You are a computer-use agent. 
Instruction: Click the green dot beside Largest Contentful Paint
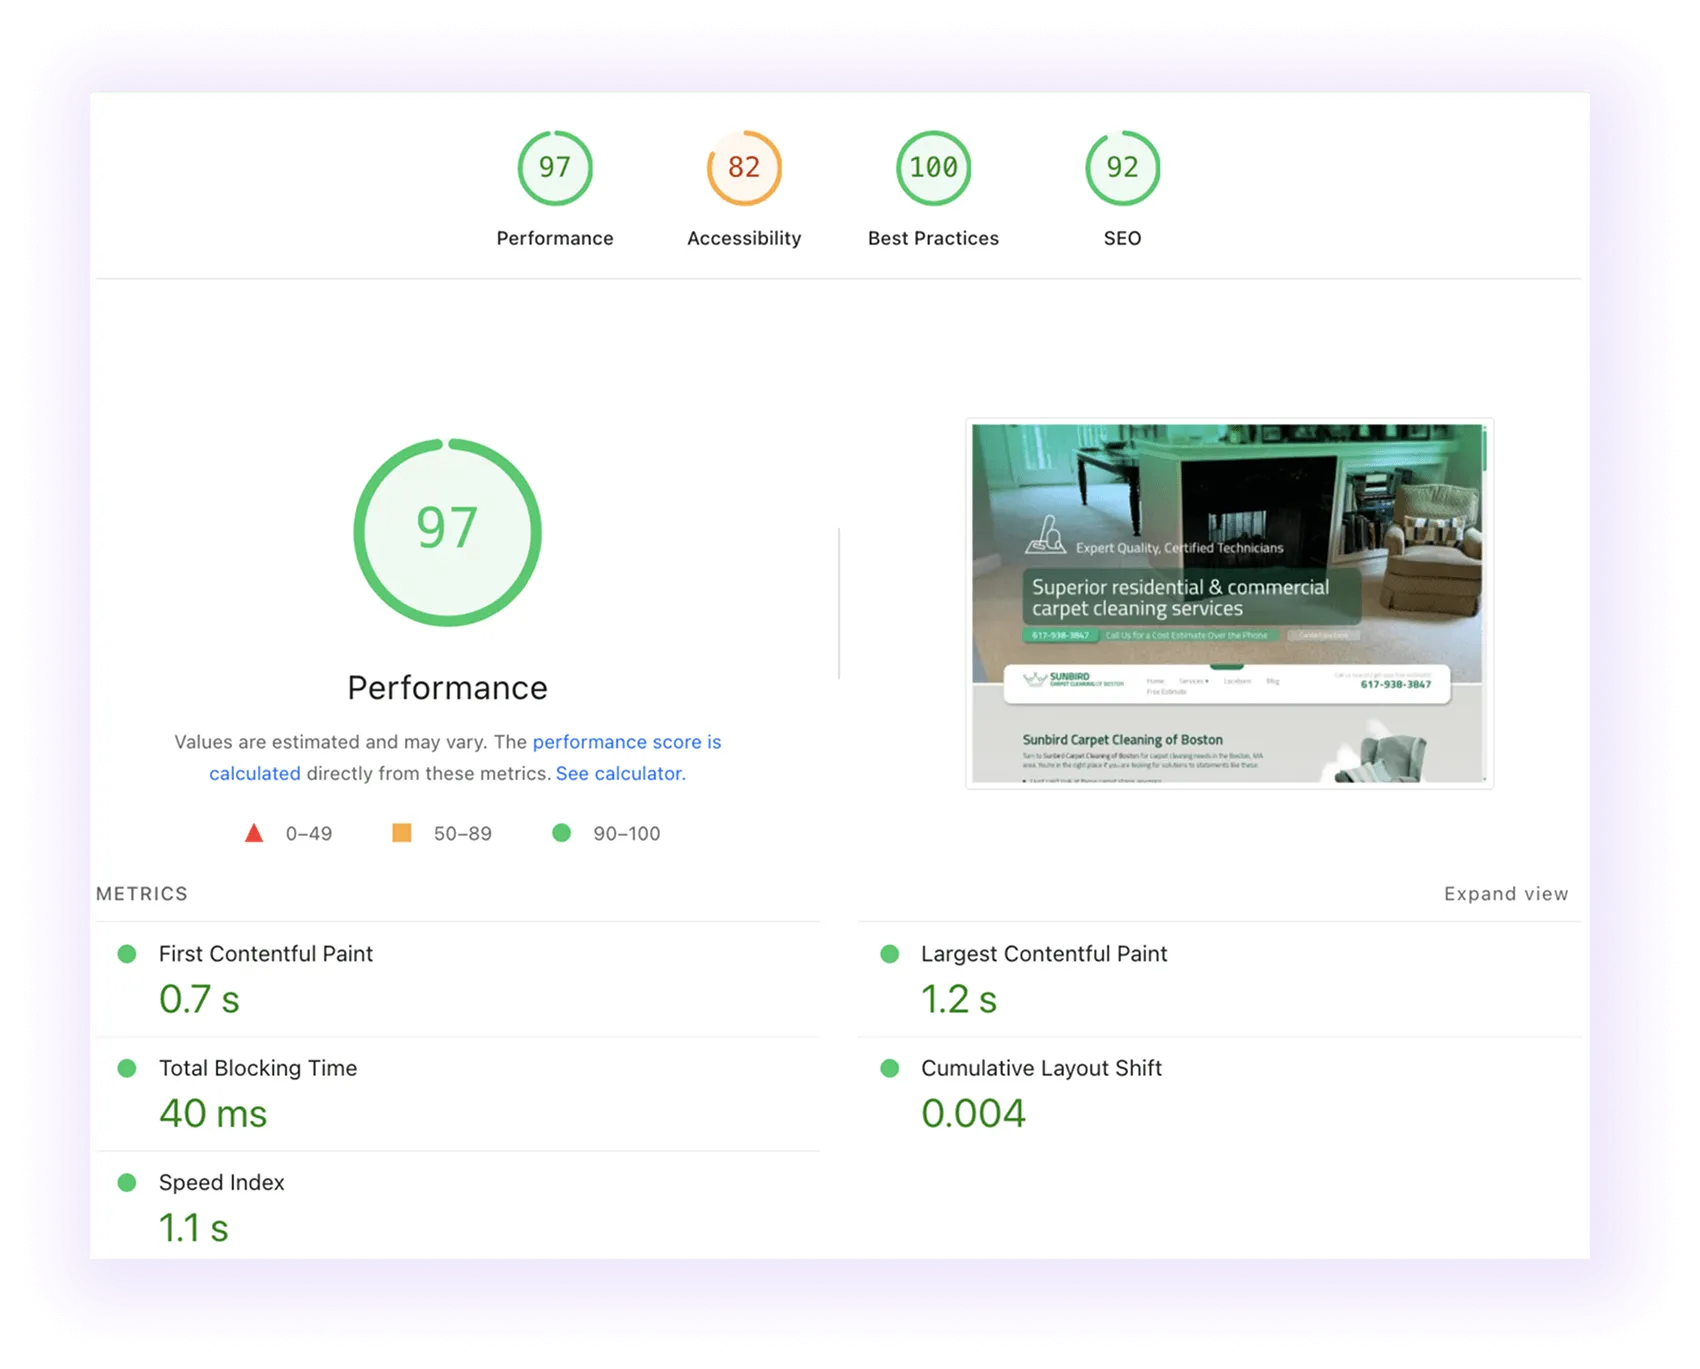click(x=889, y=954)
